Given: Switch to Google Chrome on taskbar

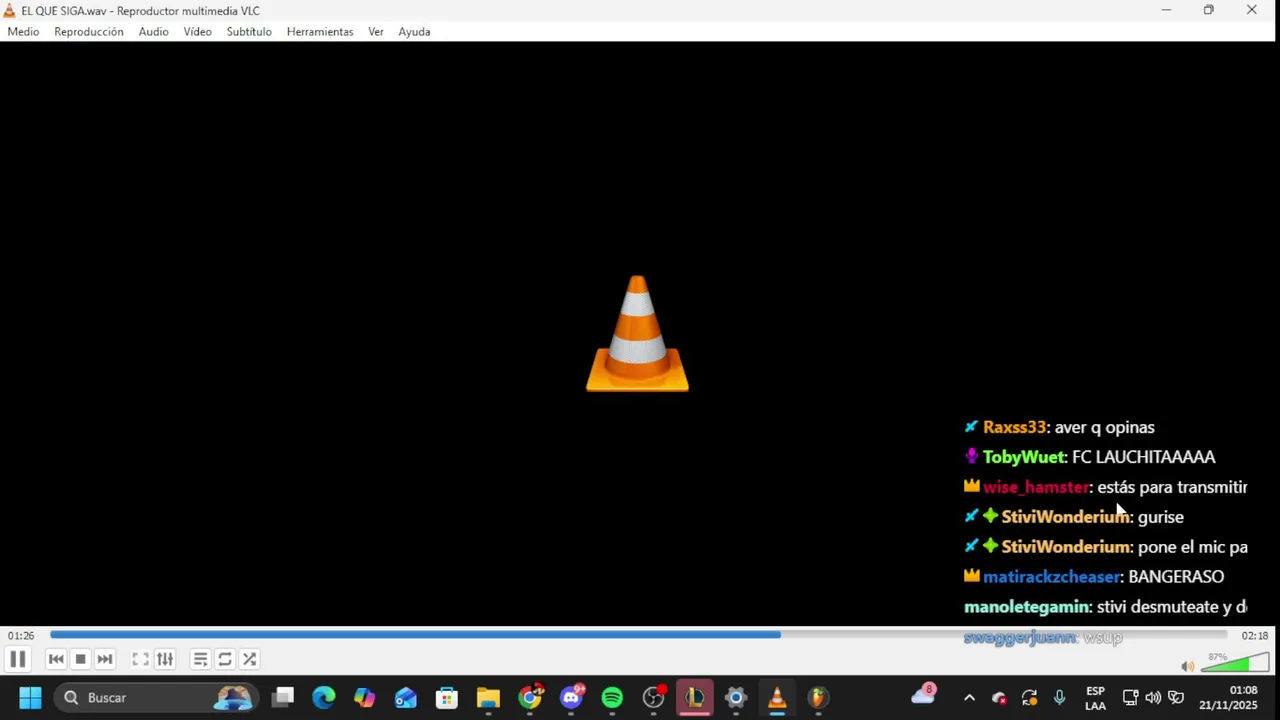Looking at the screenshot, I should [530, 698].
